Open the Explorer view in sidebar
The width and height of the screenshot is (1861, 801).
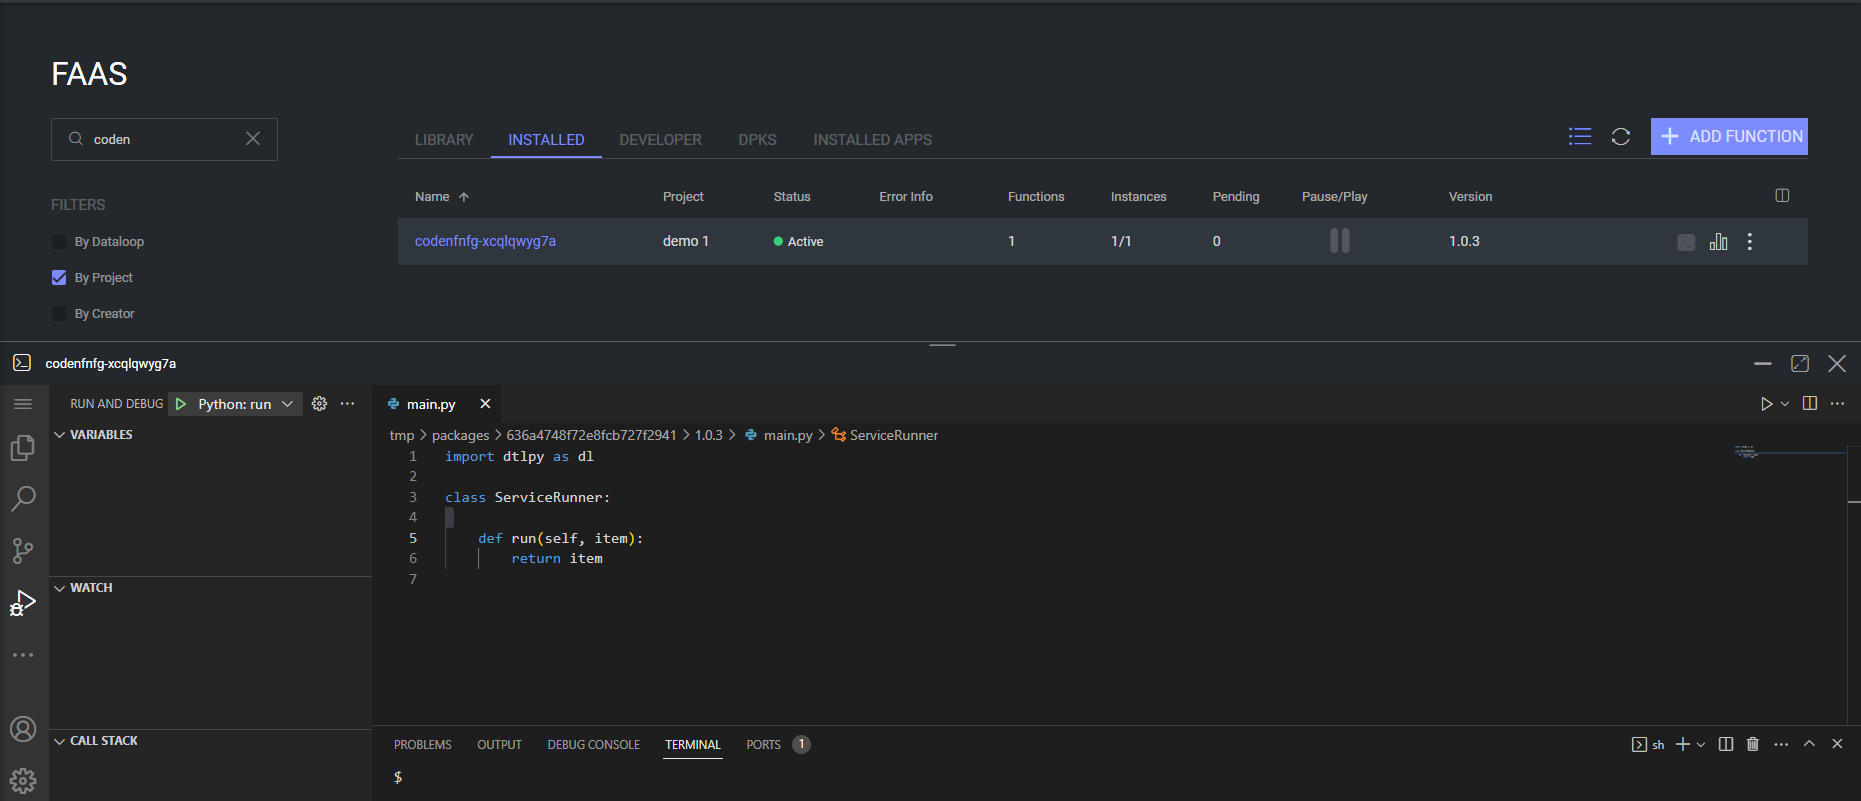coord(23,448)
